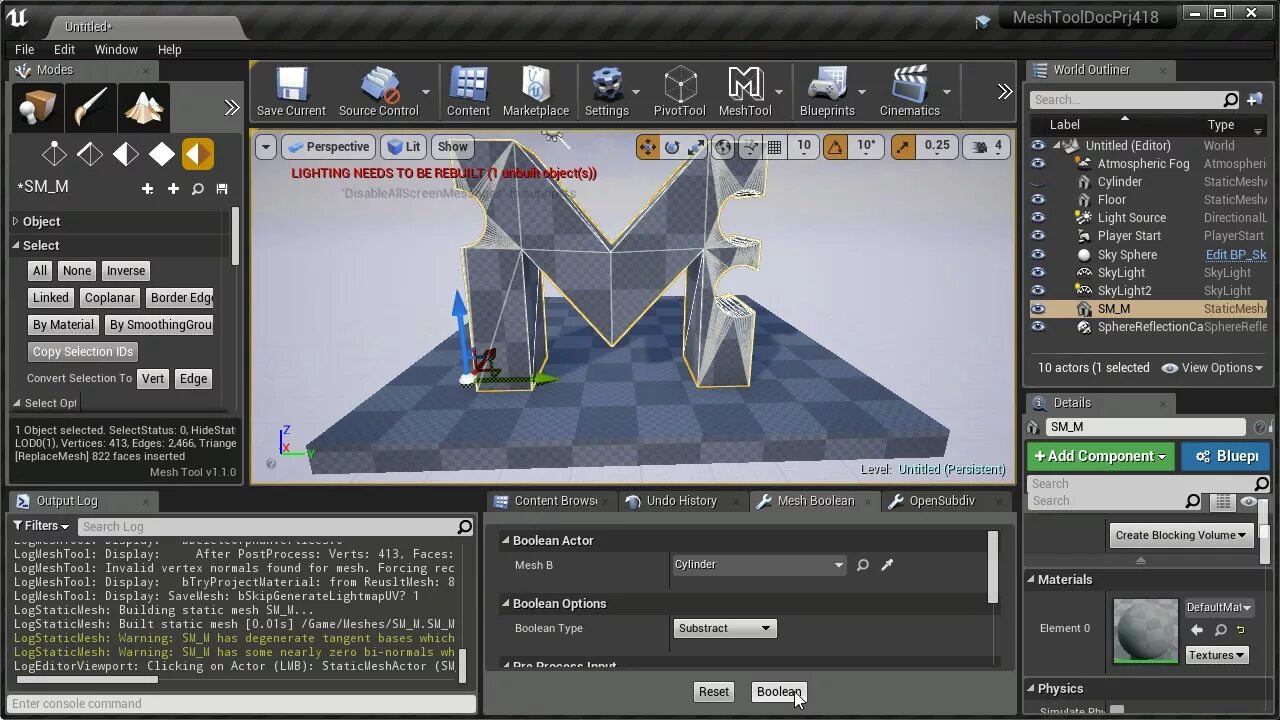Select the Landscape mode mountain icon
Screen dimensions: 1280x720
click(143, 107)
